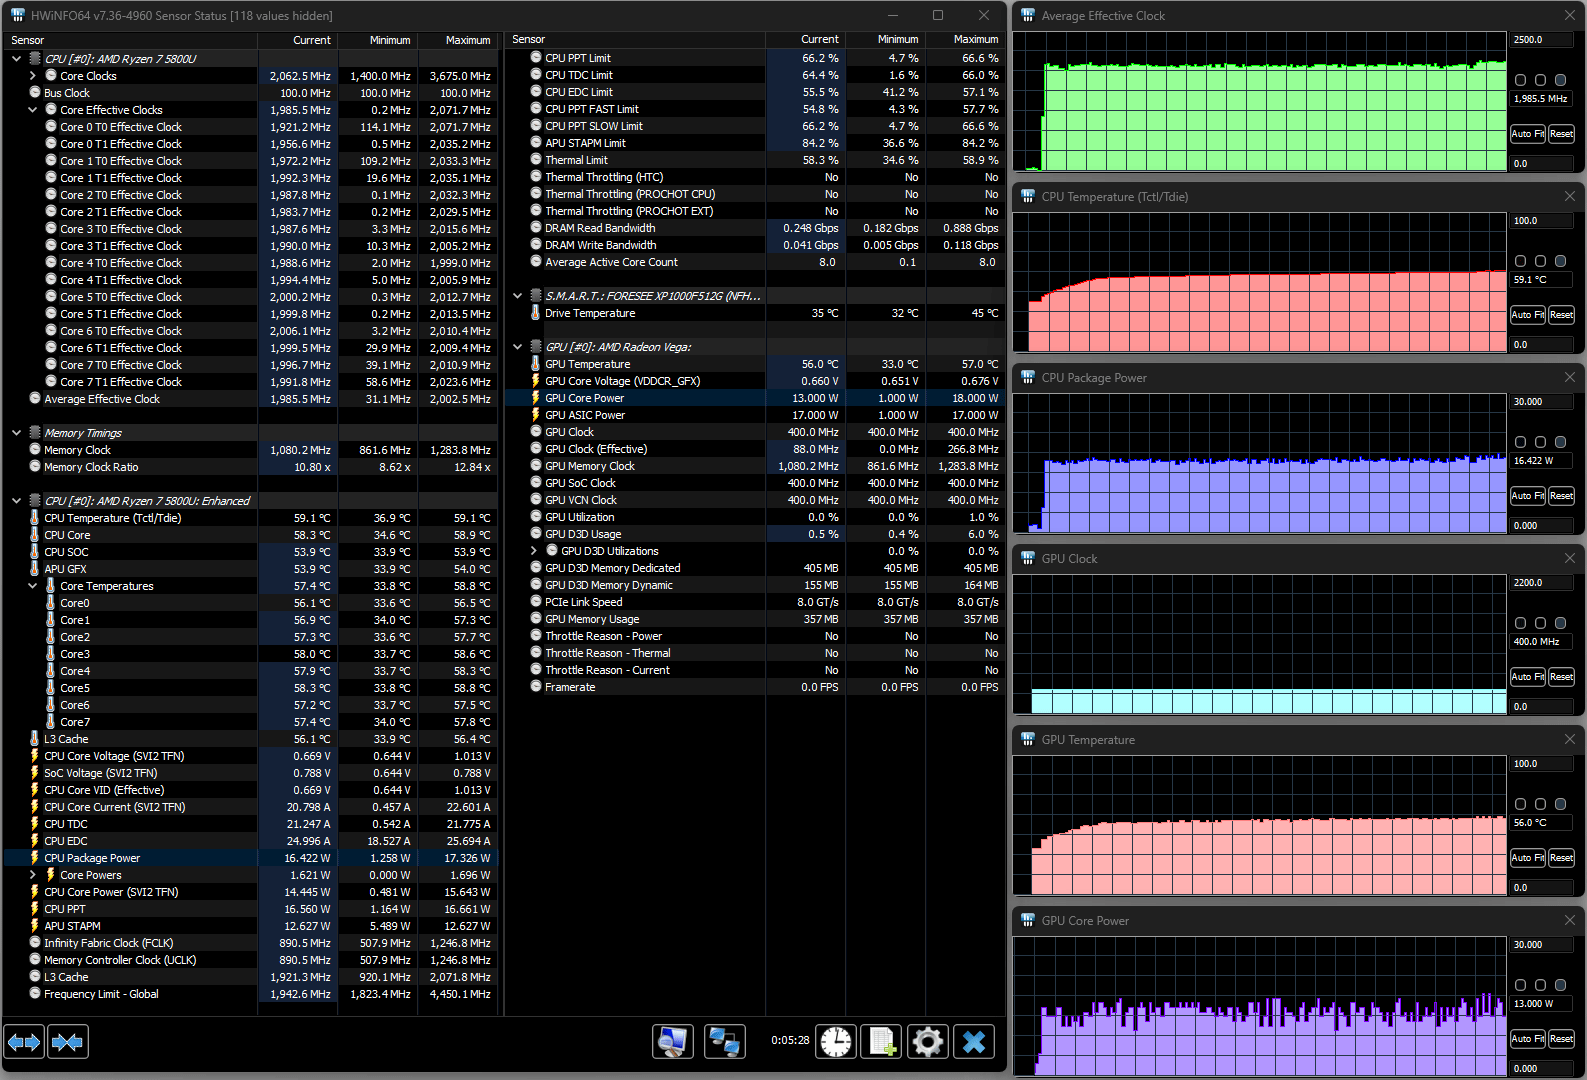Select the Drive Temperature sensor row
Screen dimensions: 1587x1080
(590, 313)
